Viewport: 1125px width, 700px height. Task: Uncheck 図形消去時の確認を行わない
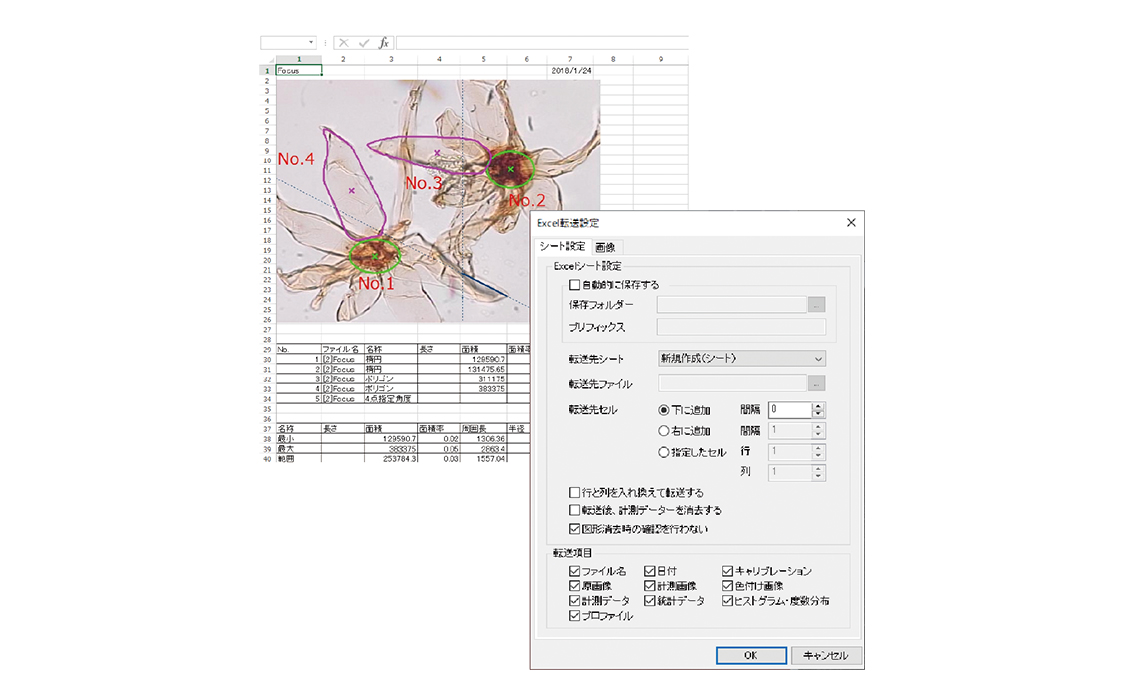[x=574, y=529]
